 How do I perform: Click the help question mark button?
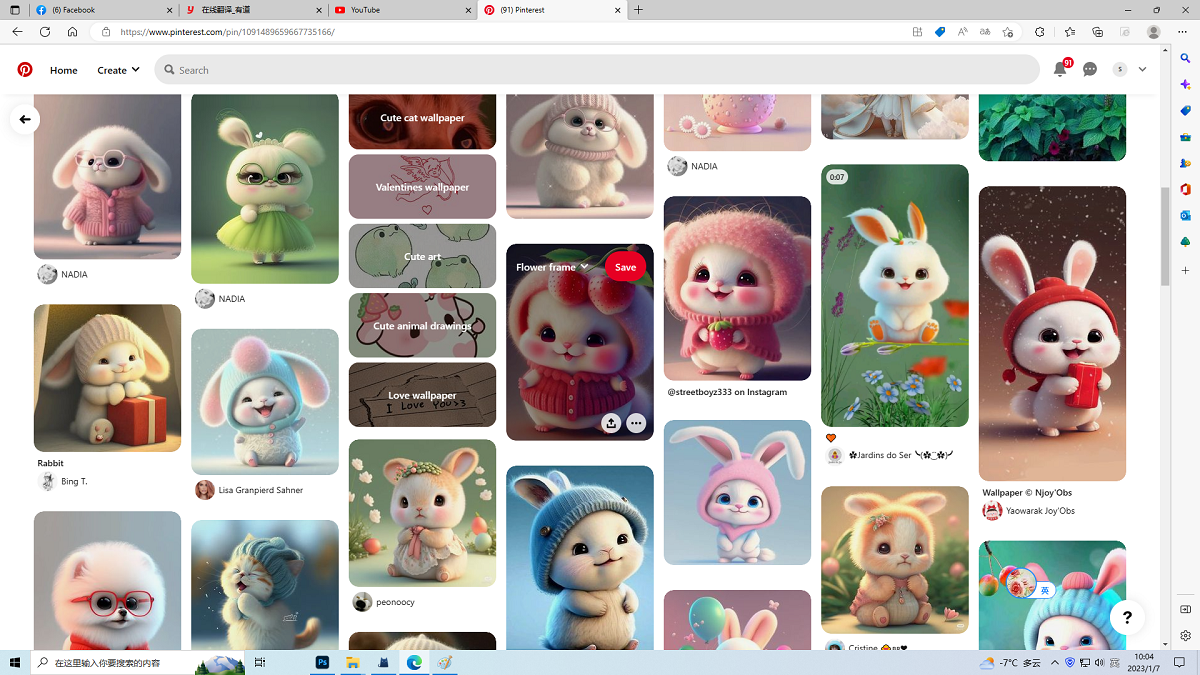pyautogui.click(x=1127, y=617)
